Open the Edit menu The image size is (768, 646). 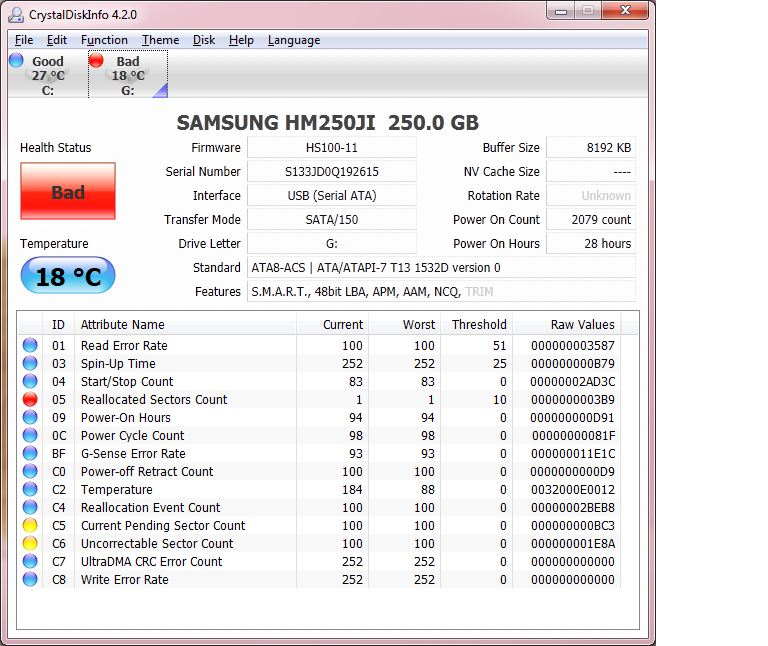57,40
